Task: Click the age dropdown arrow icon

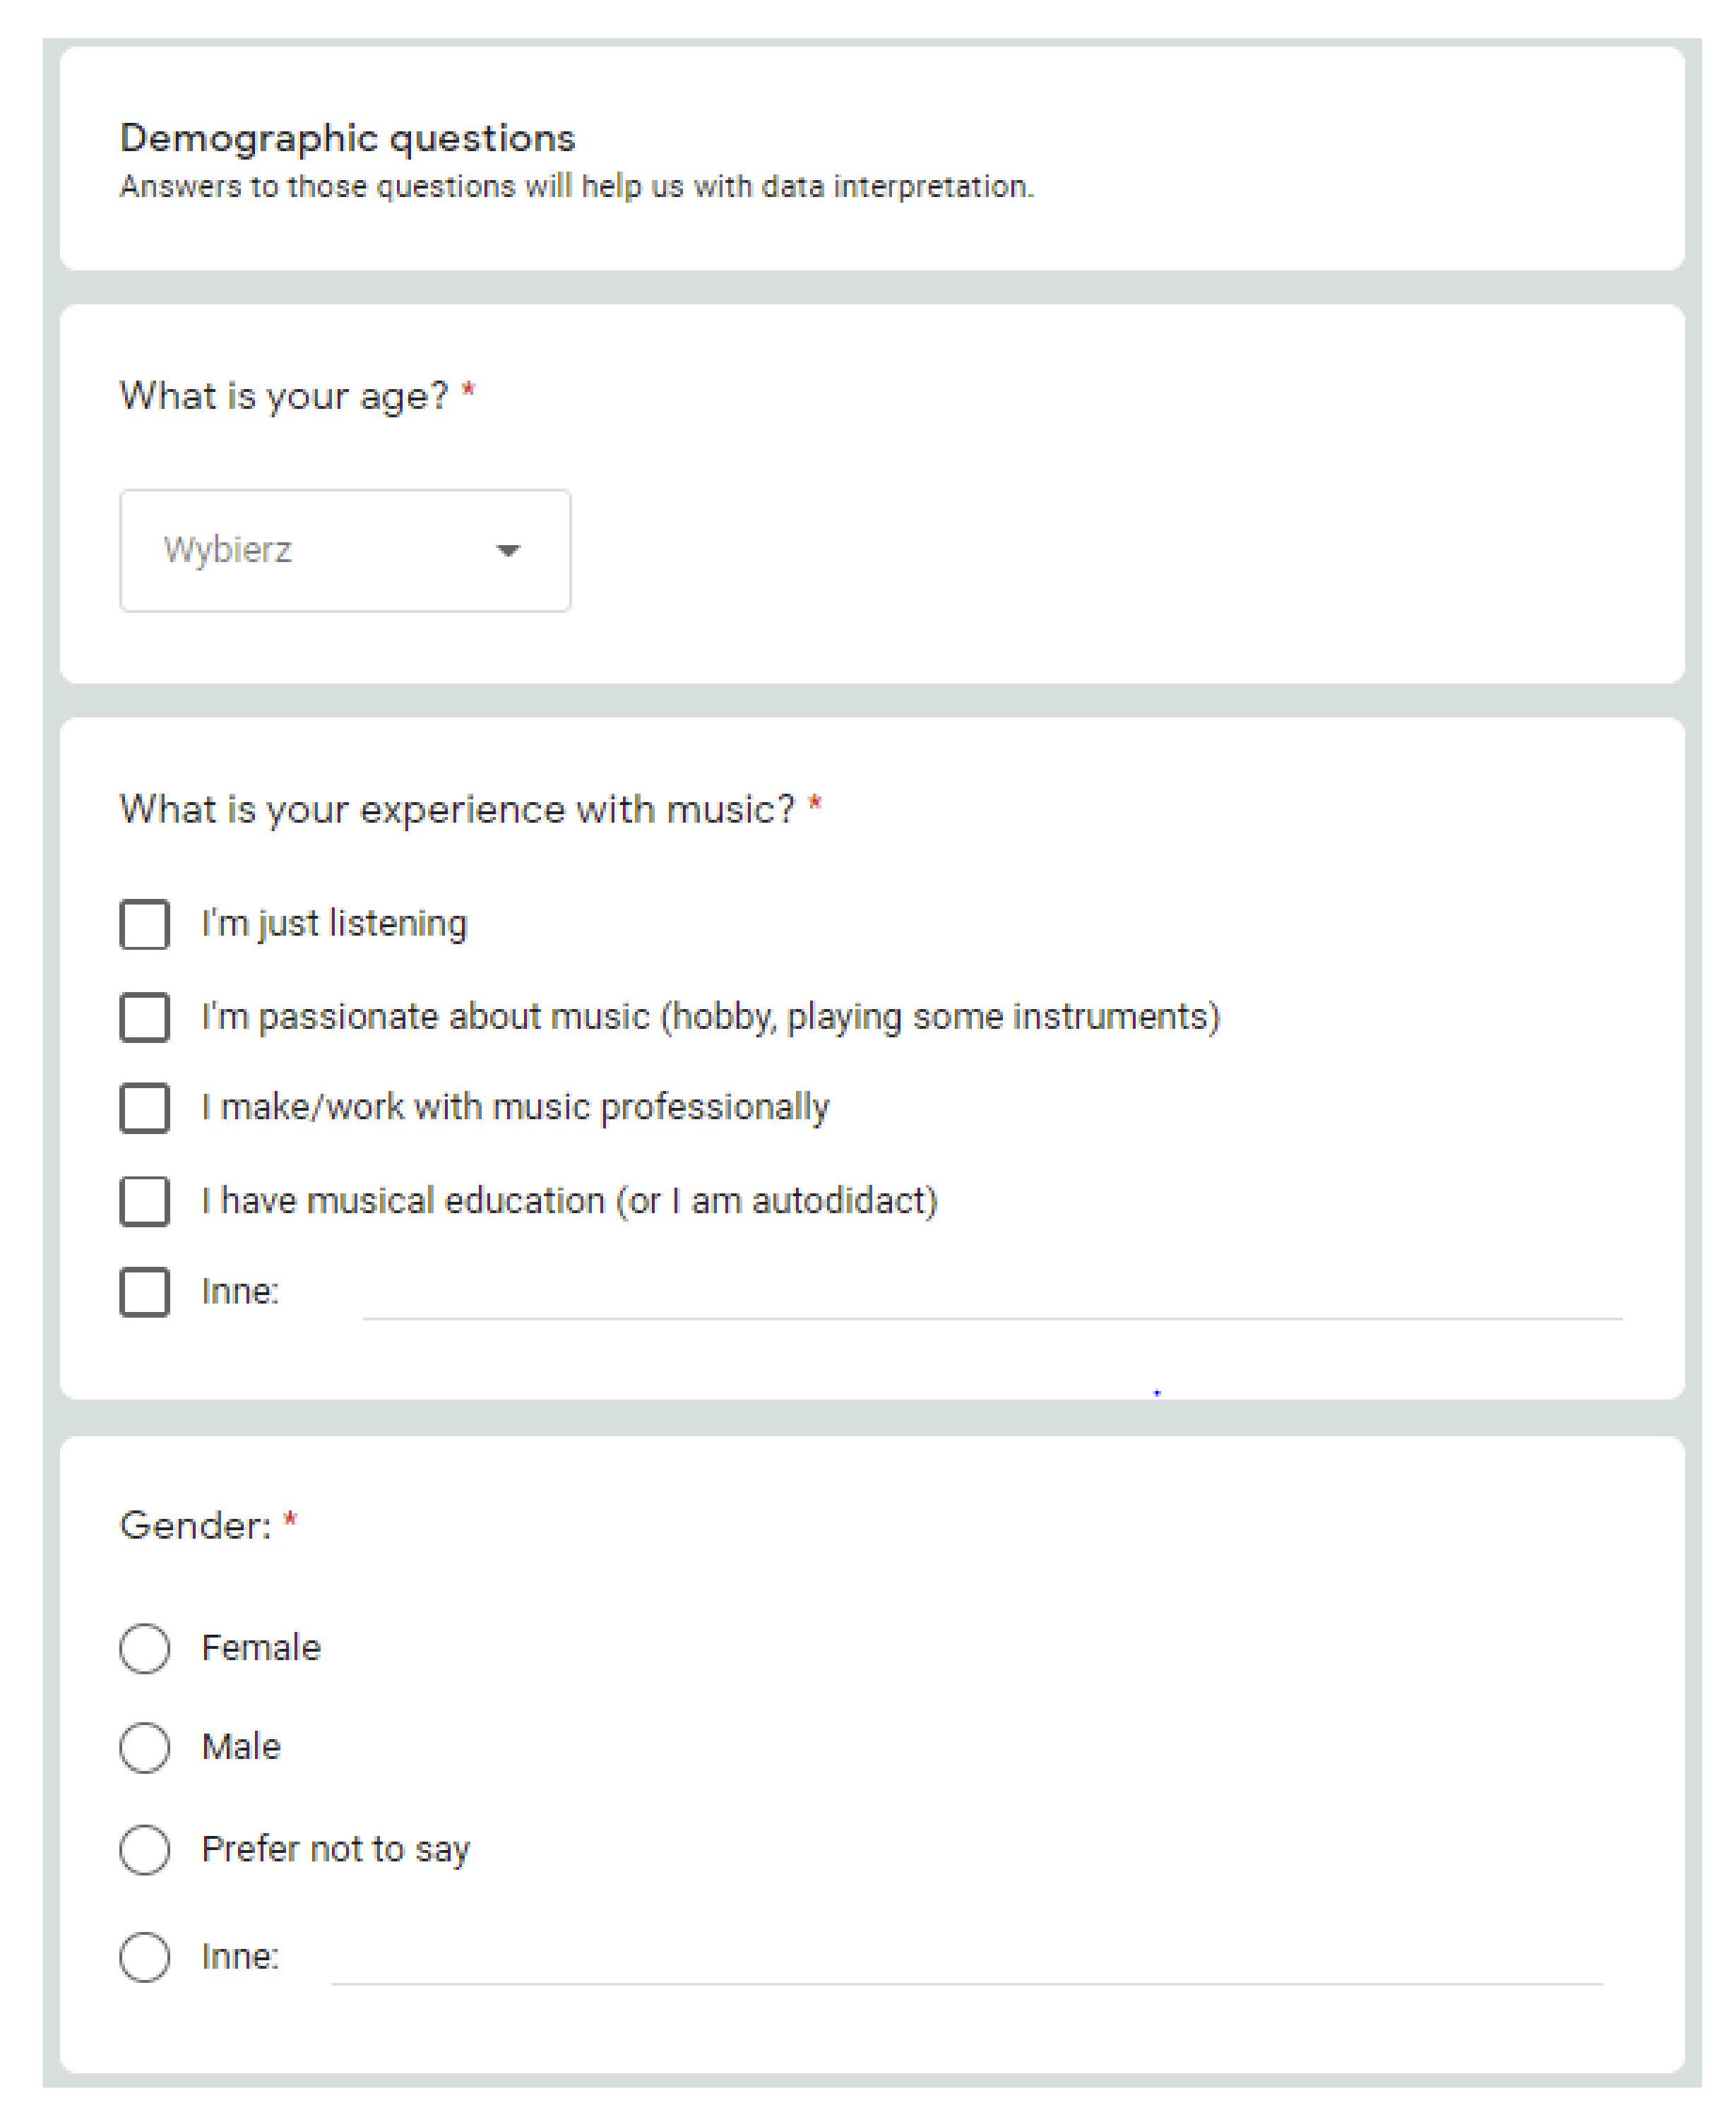Action: point(508,550)
